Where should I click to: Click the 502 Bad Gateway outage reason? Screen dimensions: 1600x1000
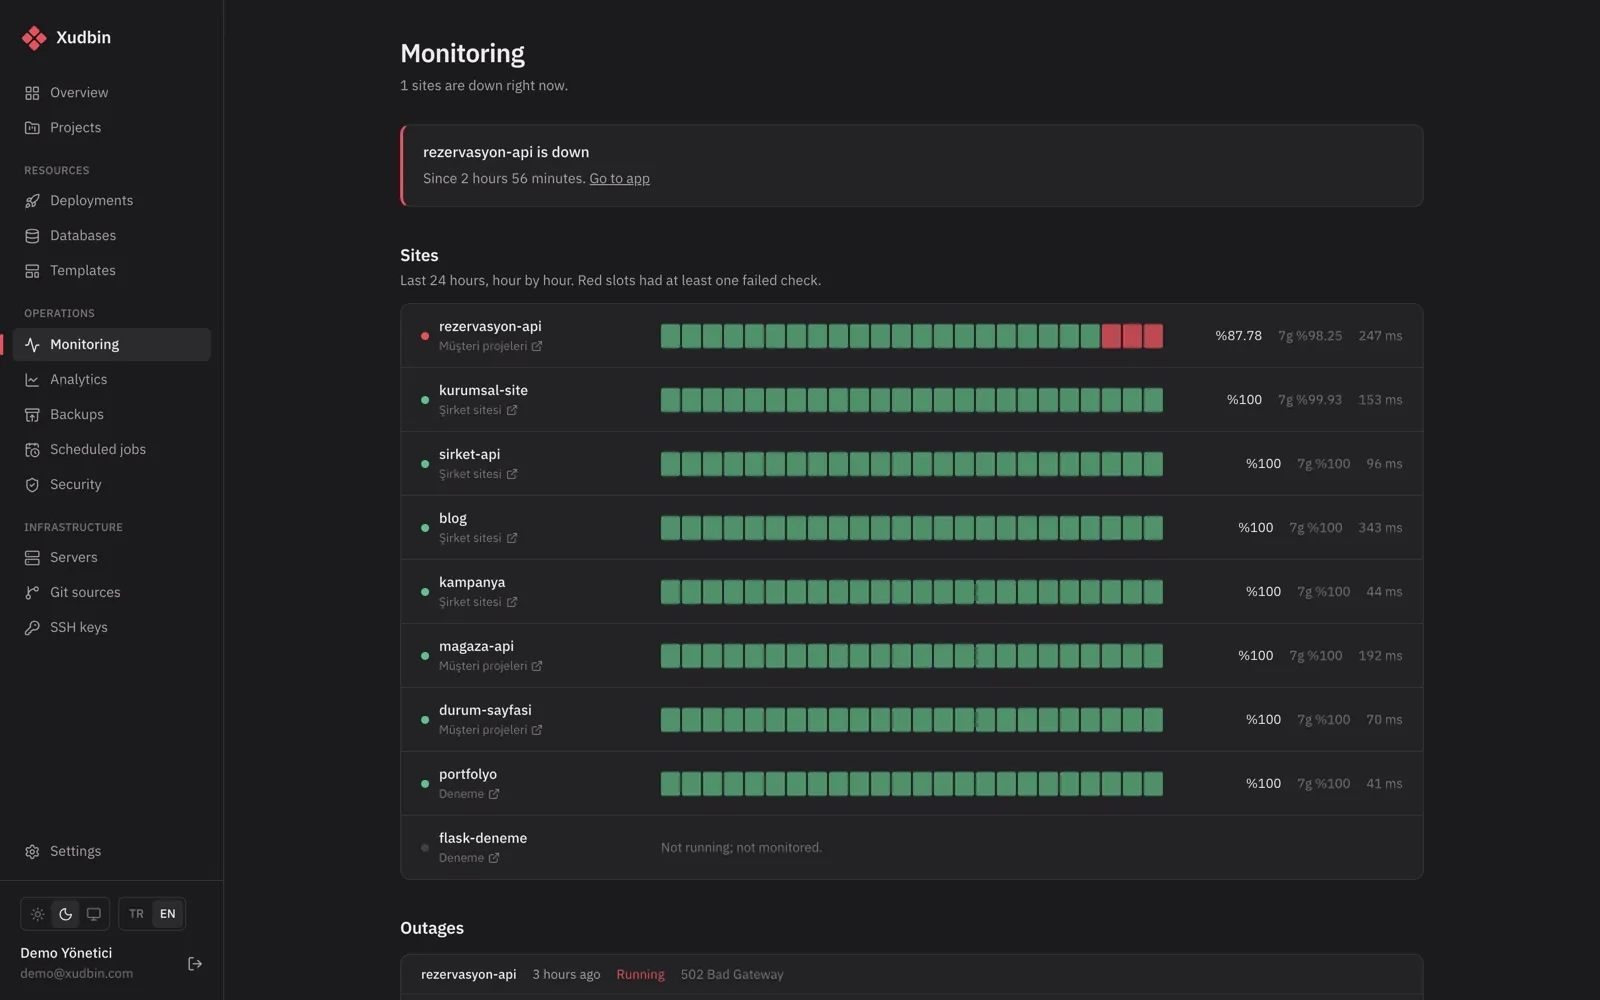click(x=732, y=975)
